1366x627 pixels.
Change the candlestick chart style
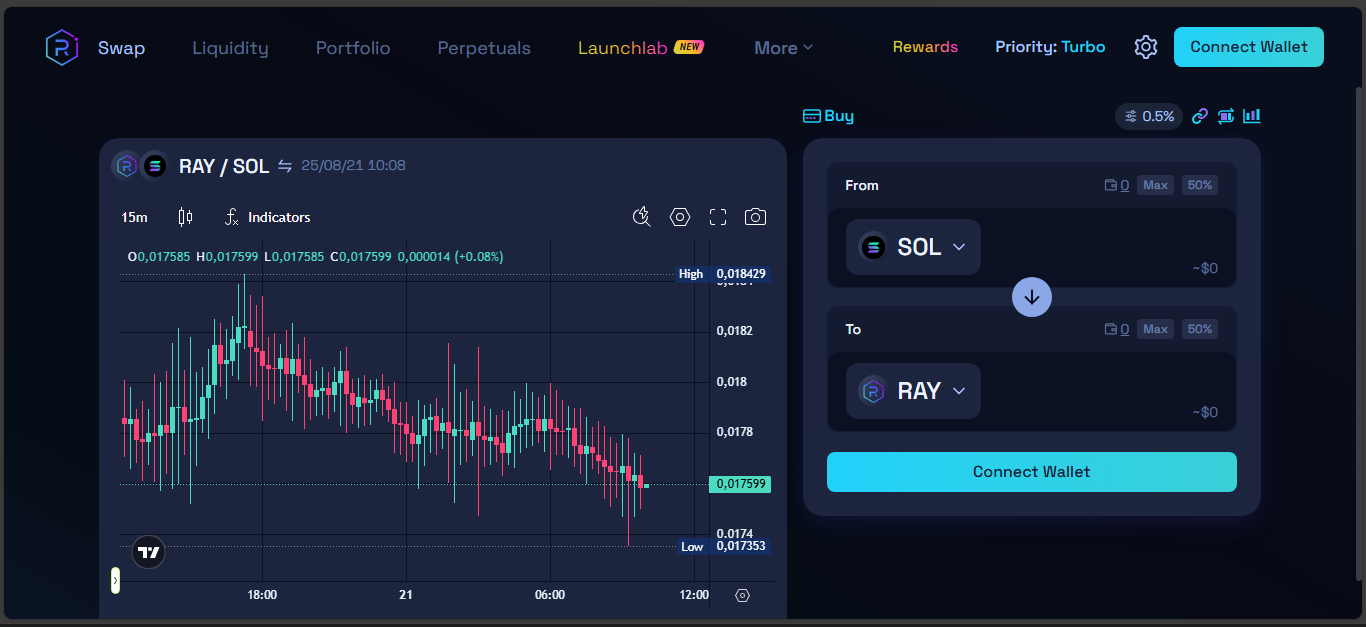[x=185, y=217]
